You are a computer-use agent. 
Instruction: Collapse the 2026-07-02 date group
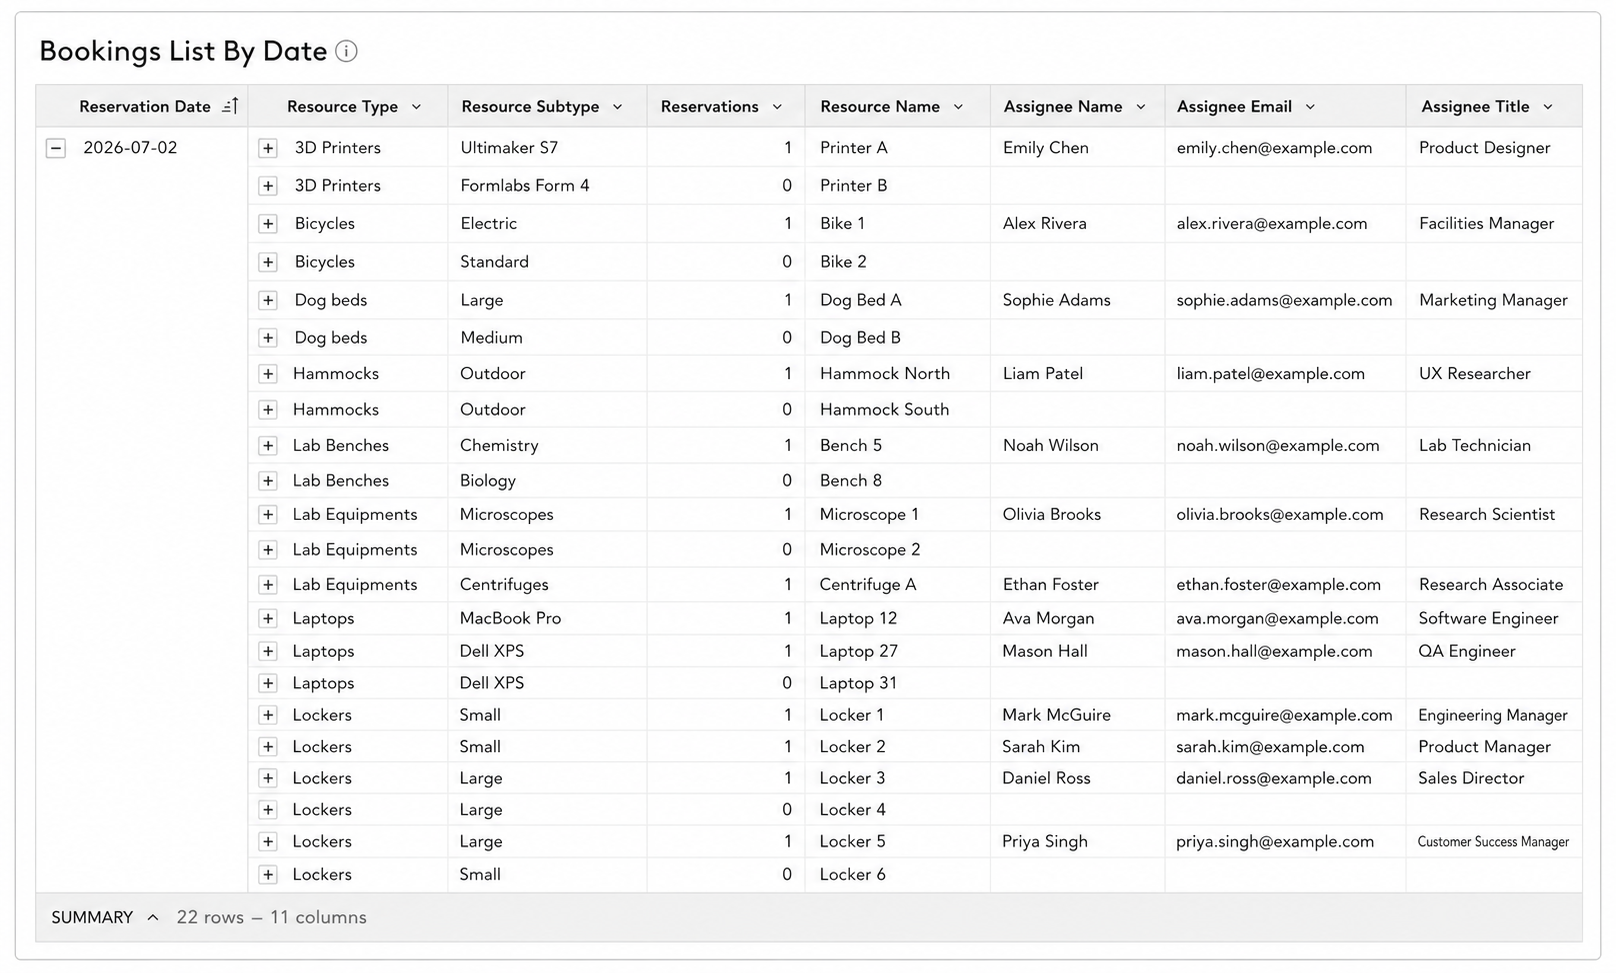tap(56, 148)
